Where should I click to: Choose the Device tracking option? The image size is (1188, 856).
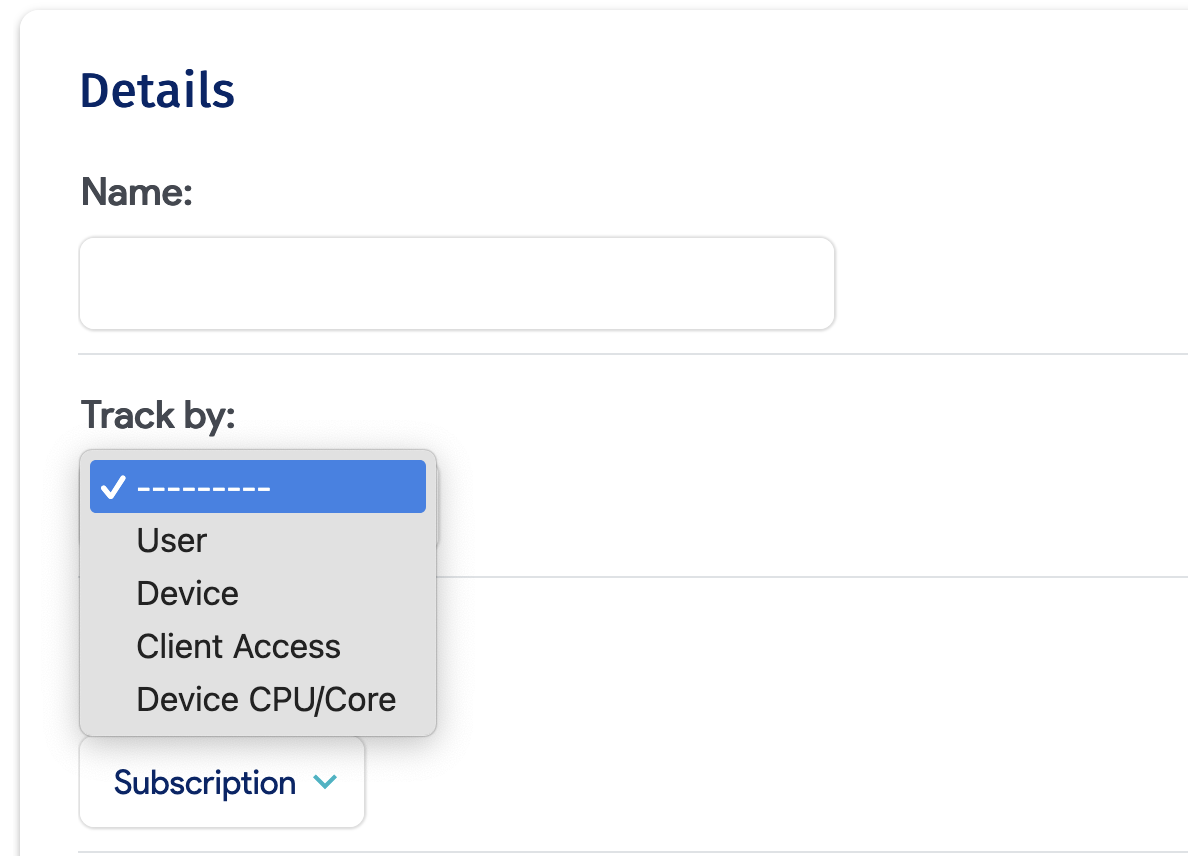[188, 594]
